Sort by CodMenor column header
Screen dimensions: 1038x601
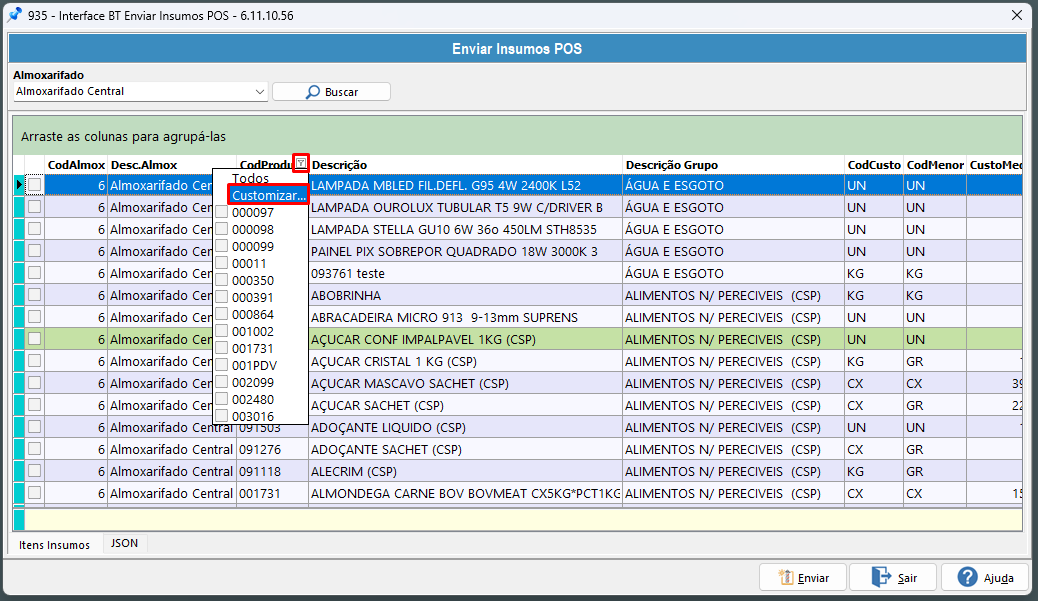coord(935,165)
